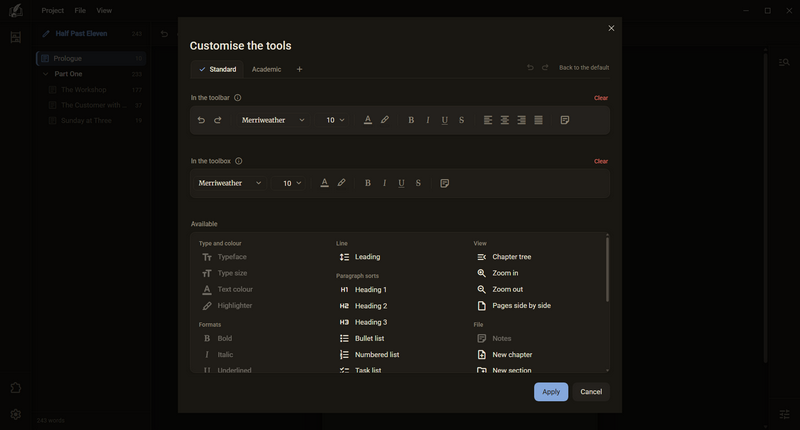Add Zoom in from Available list
800x430 pixels.
(x=497, y=273)
